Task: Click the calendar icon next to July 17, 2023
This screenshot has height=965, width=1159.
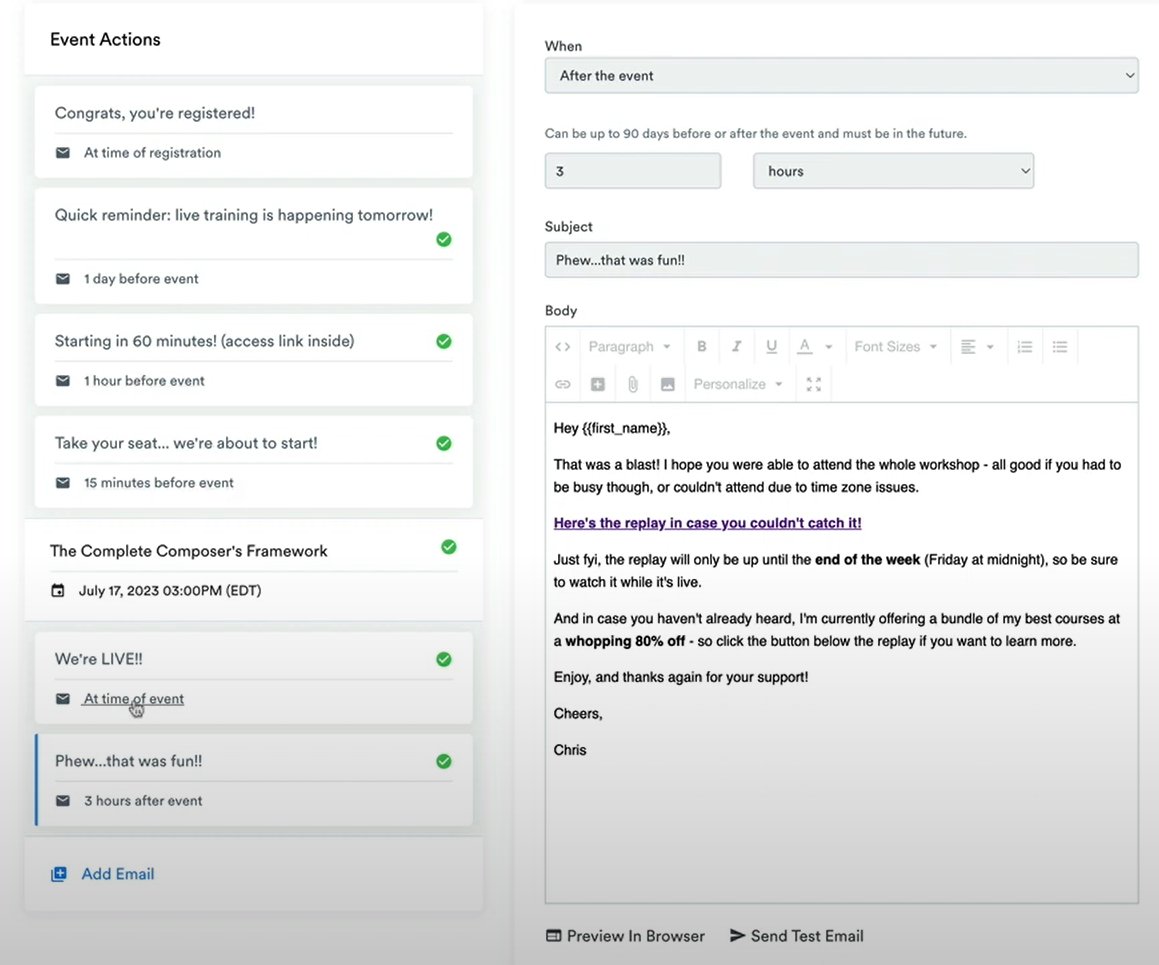Action: pyautogui.click(x=58, y=590)
